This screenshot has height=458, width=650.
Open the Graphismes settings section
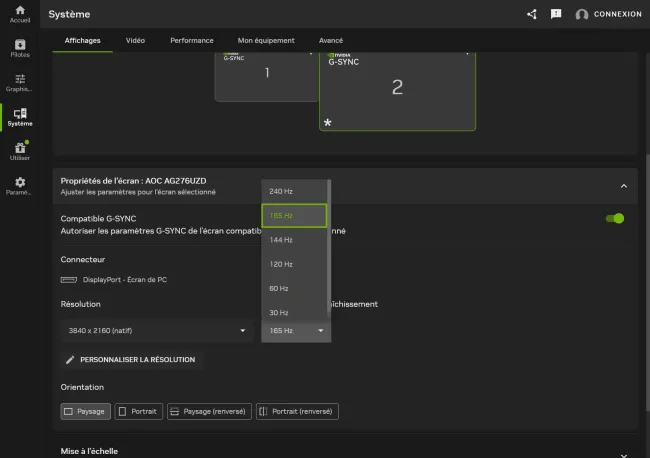tap(20, 83)
